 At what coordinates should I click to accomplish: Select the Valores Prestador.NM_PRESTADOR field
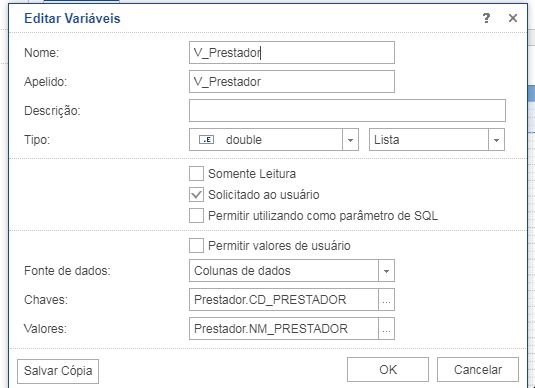pyautogui.click(x=284, y=329)
